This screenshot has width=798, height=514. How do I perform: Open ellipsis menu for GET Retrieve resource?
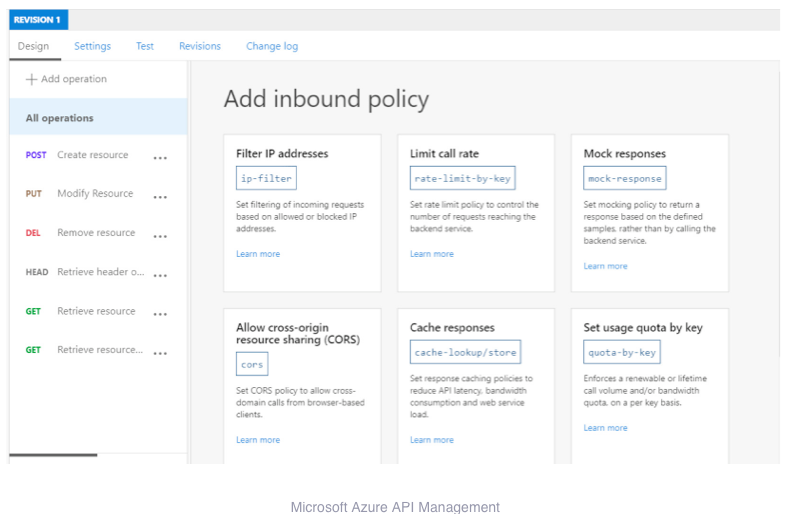[x=160, y=314]
